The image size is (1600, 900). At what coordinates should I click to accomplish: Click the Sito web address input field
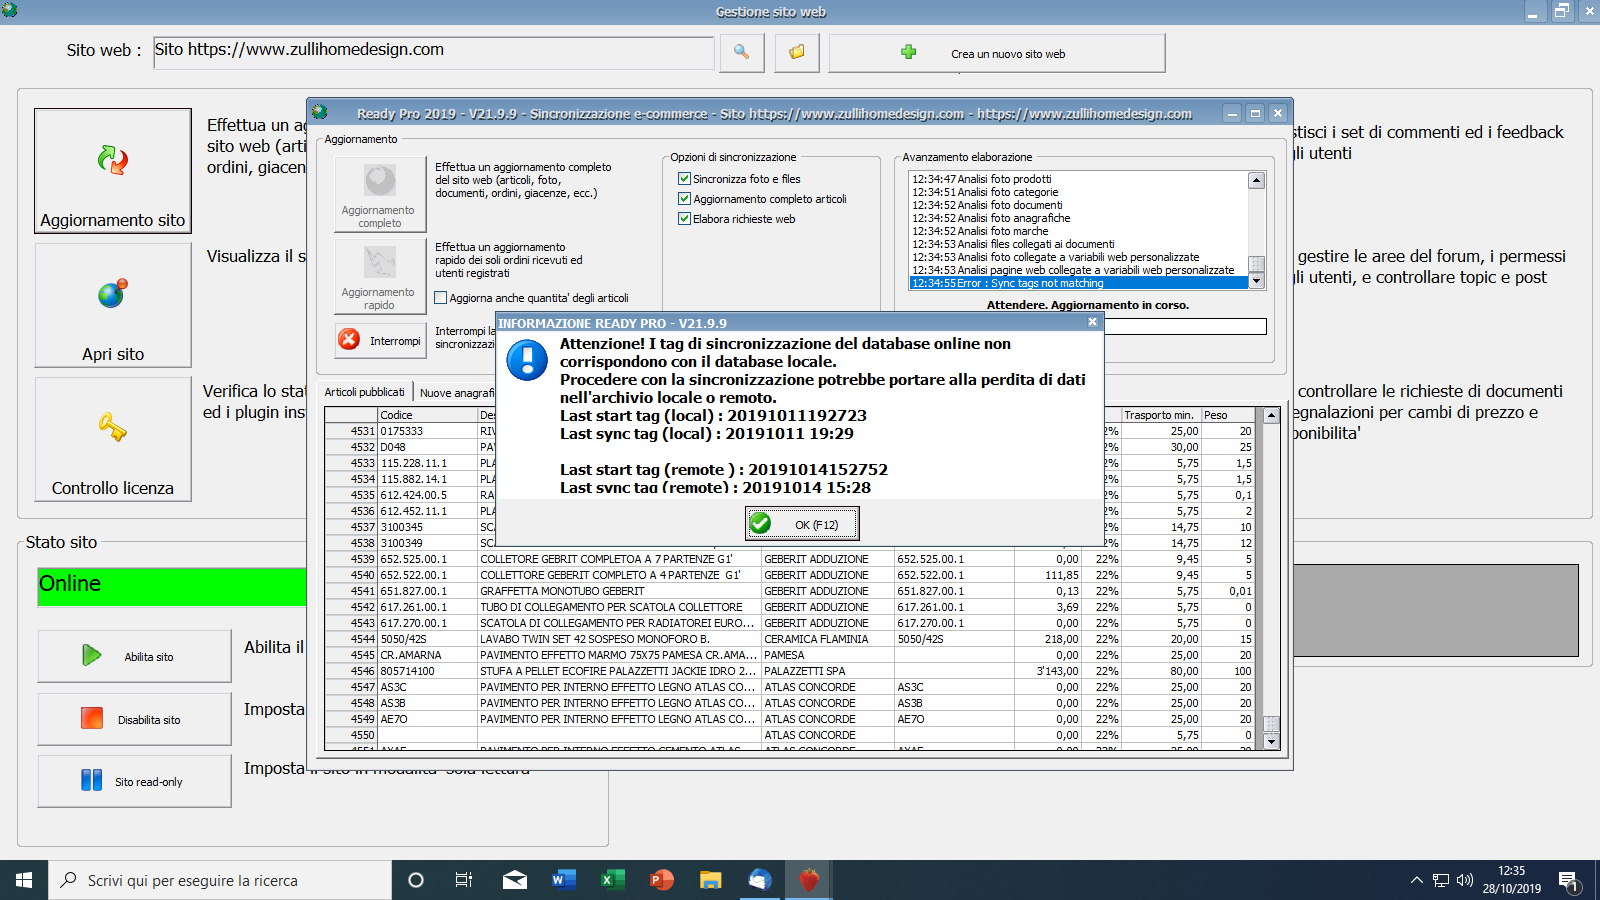pos(434,52)
